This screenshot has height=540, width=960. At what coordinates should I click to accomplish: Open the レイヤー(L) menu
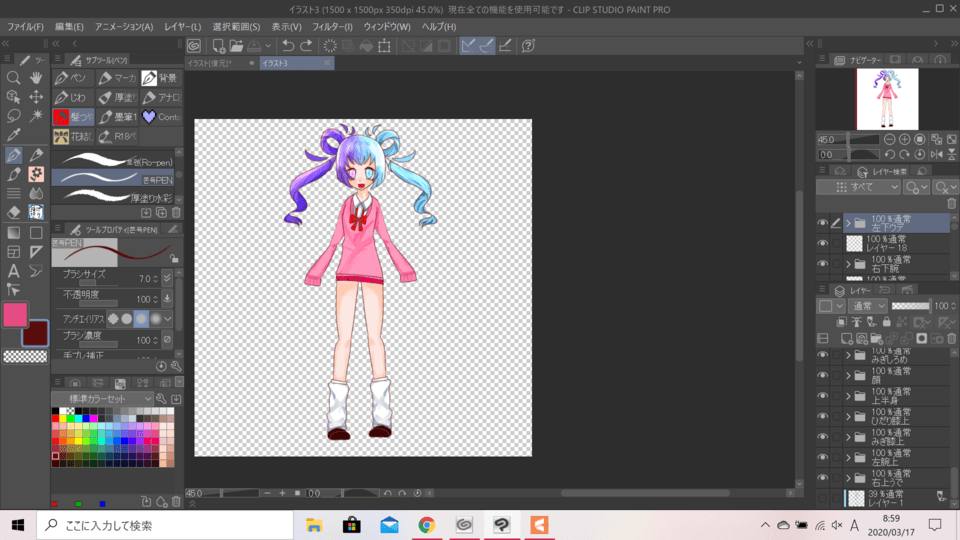pos(182,27)
